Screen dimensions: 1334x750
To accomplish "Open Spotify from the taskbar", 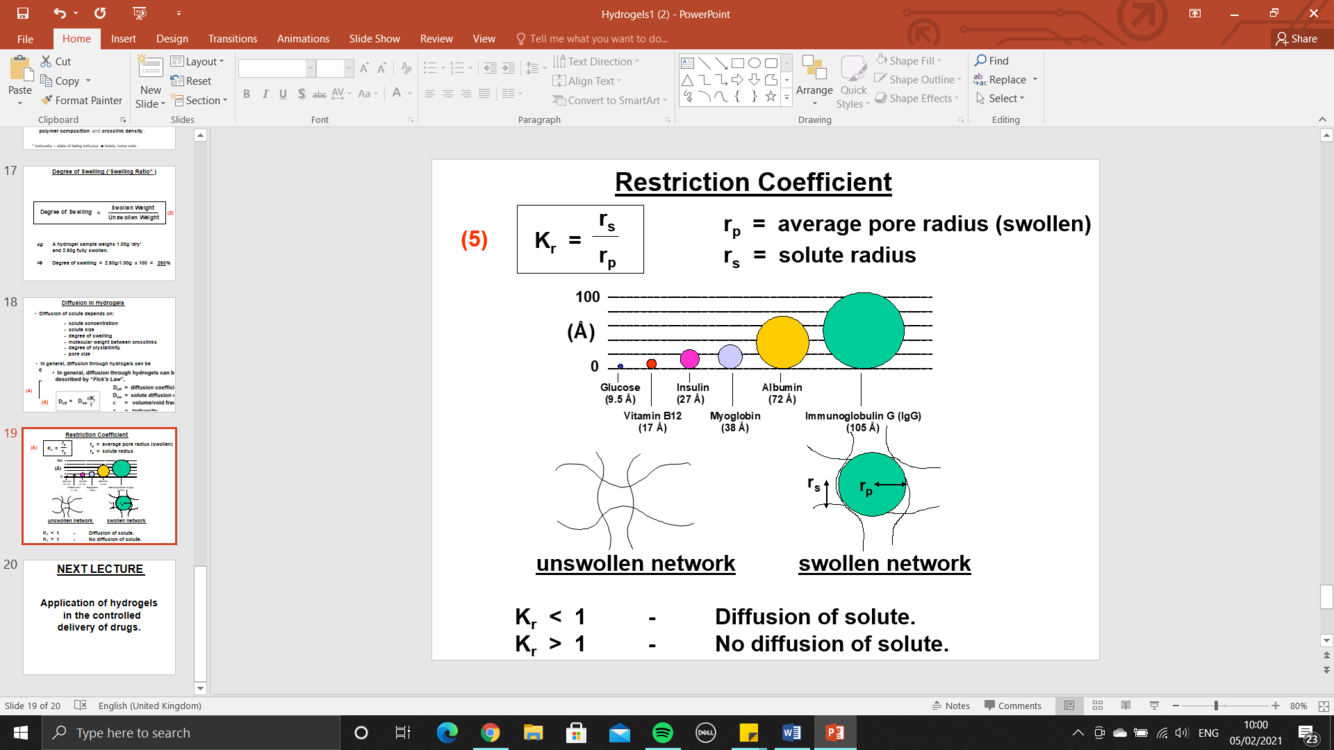I will click(662, 733).
